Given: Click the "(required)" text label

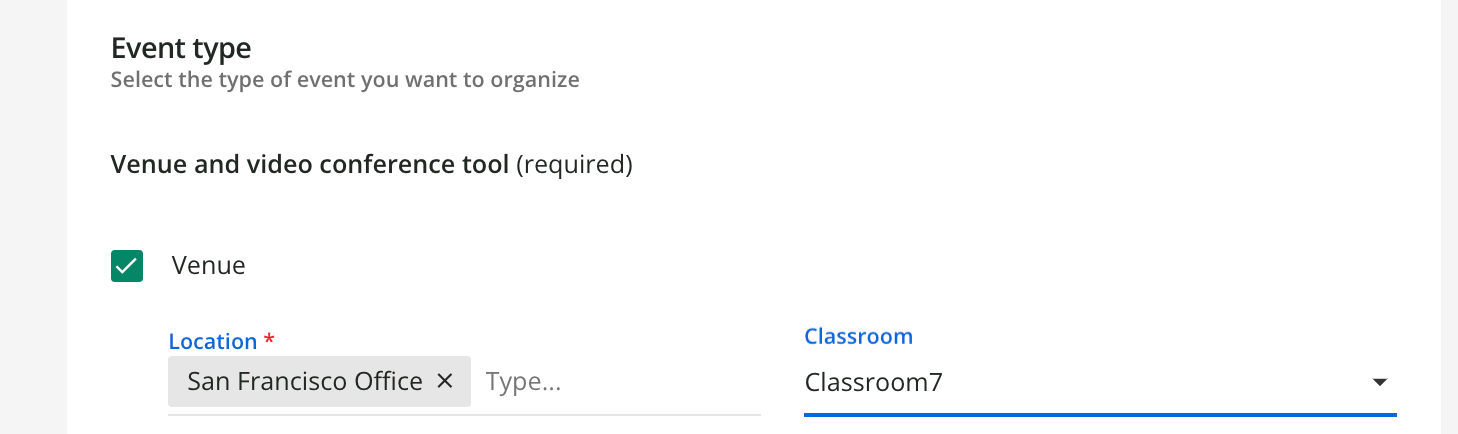Looking at the screenshot, I should 574,164.
